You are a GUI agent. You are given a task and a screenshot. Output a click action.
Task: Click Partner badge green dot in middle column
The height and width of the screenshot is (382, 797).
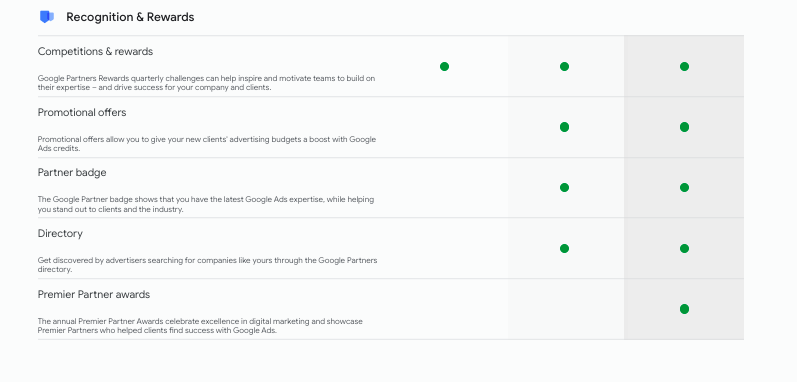click(564, 187)
